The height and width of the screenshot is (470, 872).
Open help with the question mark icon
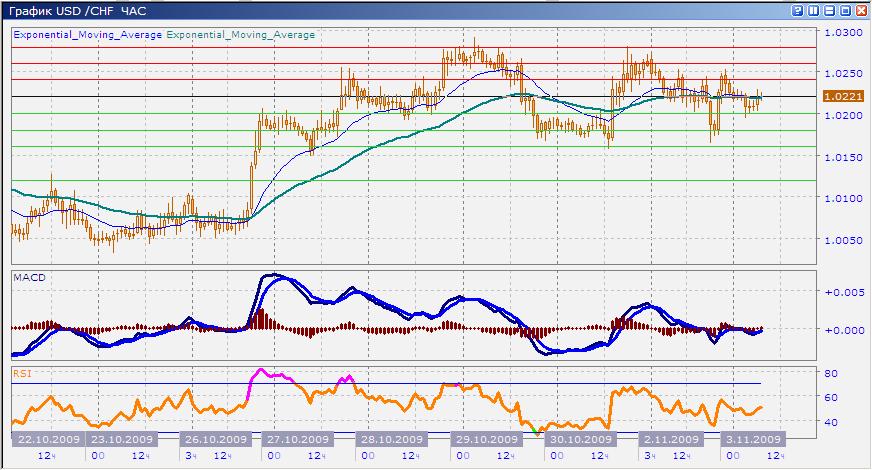pos(797,10)
